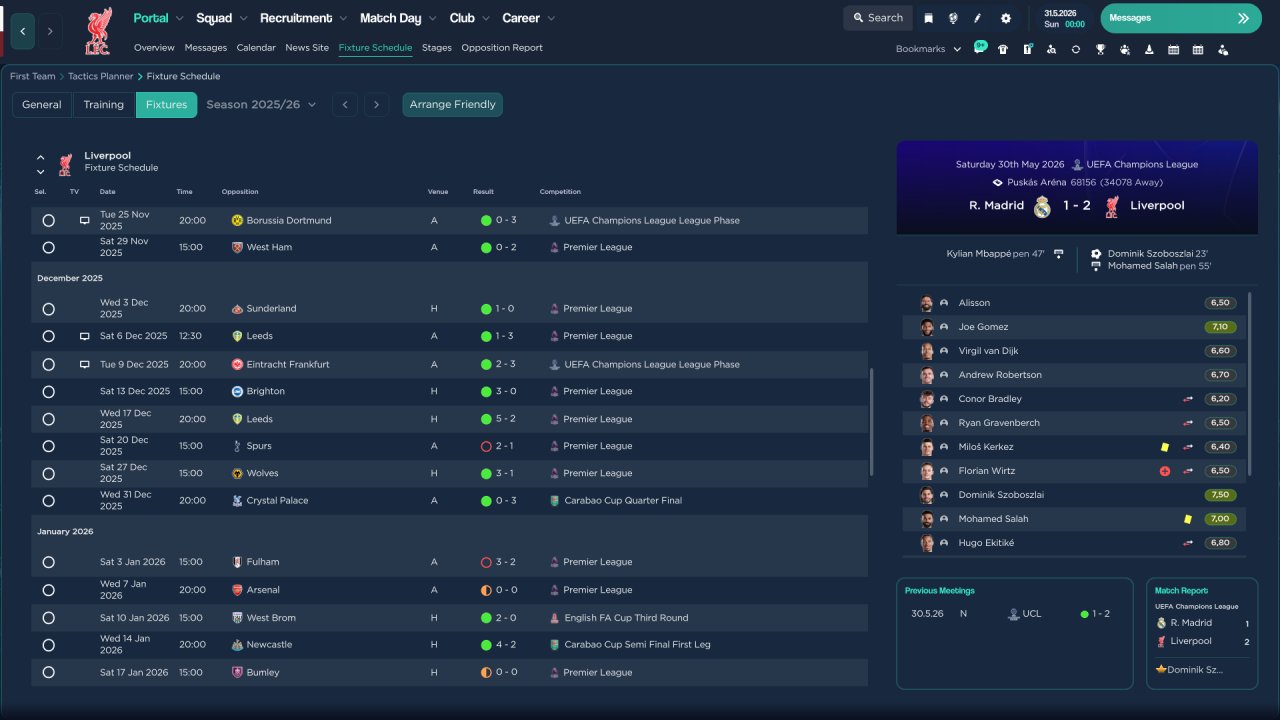Click the Liverpool club crest in the header
Viewport: 1280px width, 720px height.
[98, 31]
